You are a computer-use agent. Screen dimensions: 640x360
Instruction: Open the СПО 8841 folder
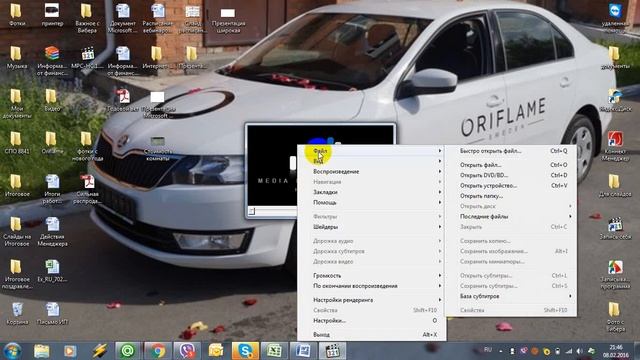[x=16, y=143]
